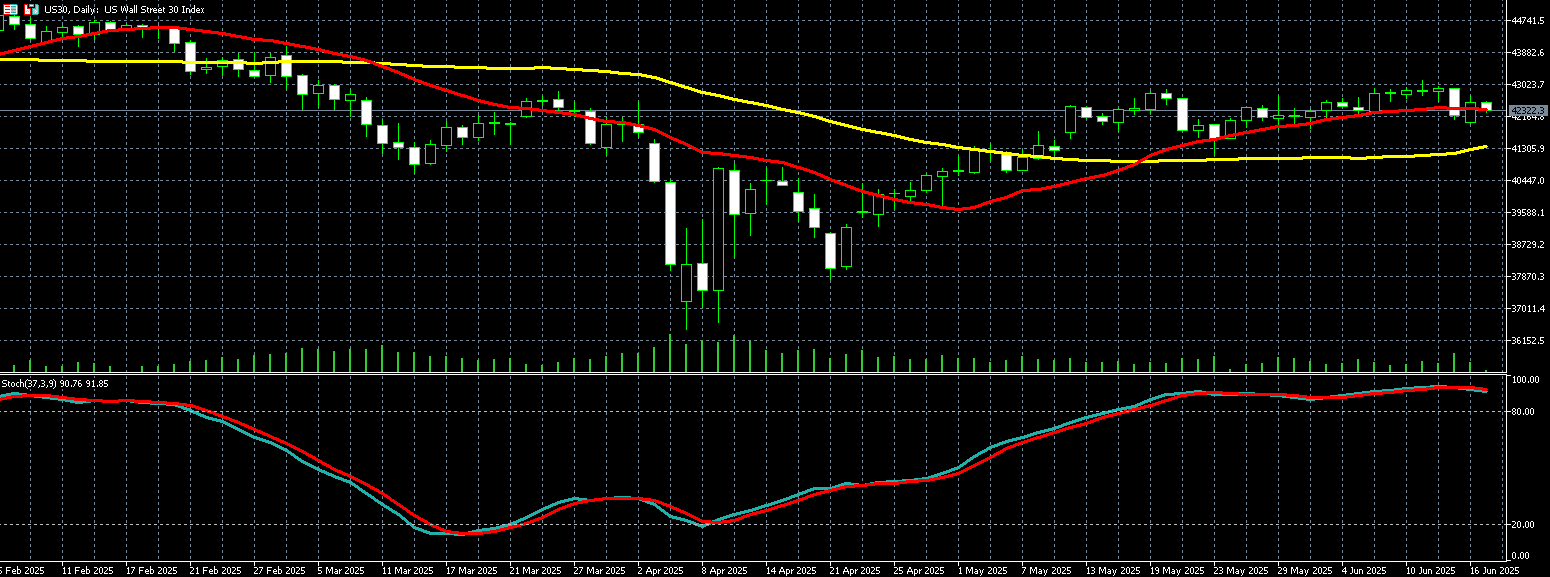1550x577 pixels.
Task: Select the red moving average at its lowest point
Action: pyautogui.click(x=960, y=209)
